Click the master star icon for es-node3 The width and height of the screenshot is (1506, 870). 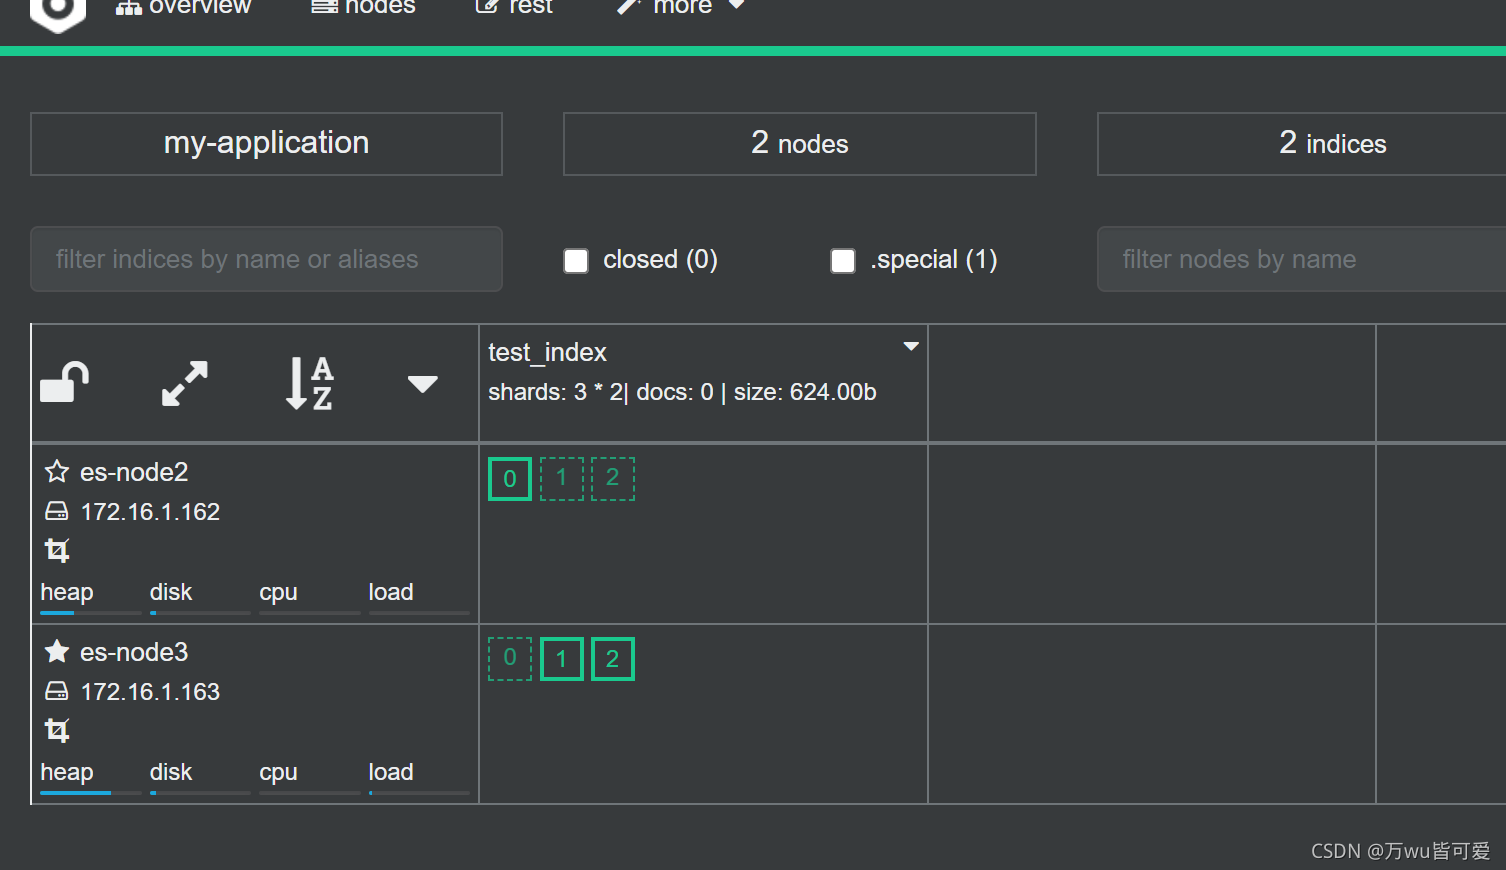click(57, 651)
